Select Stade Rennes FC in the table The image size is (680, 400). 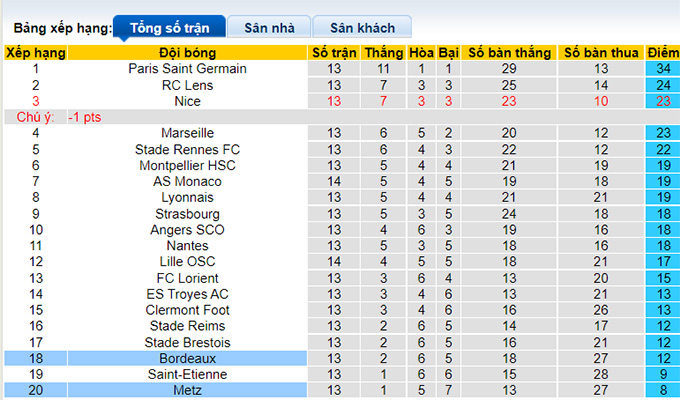[x=187, y=149]
